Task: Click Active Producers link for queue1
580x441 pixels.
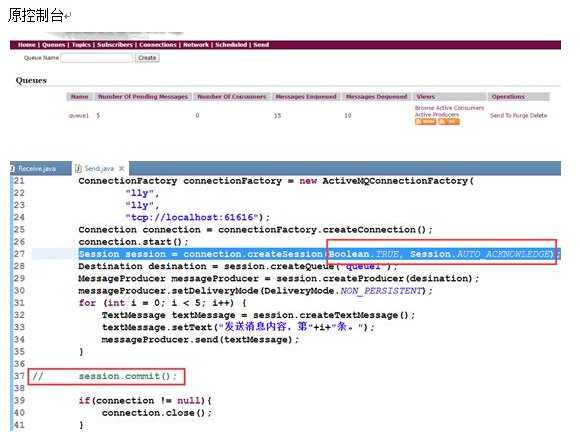Action: (437, 115)
